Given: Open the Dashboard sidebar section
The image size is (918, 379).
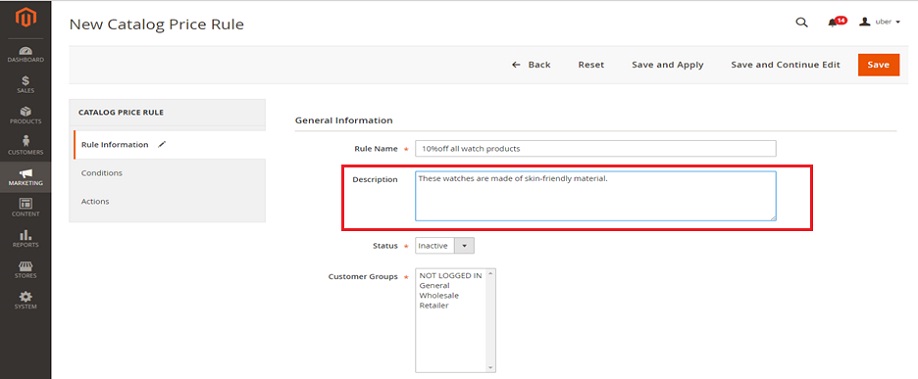Looking at the screenshot, I should 25,54.
